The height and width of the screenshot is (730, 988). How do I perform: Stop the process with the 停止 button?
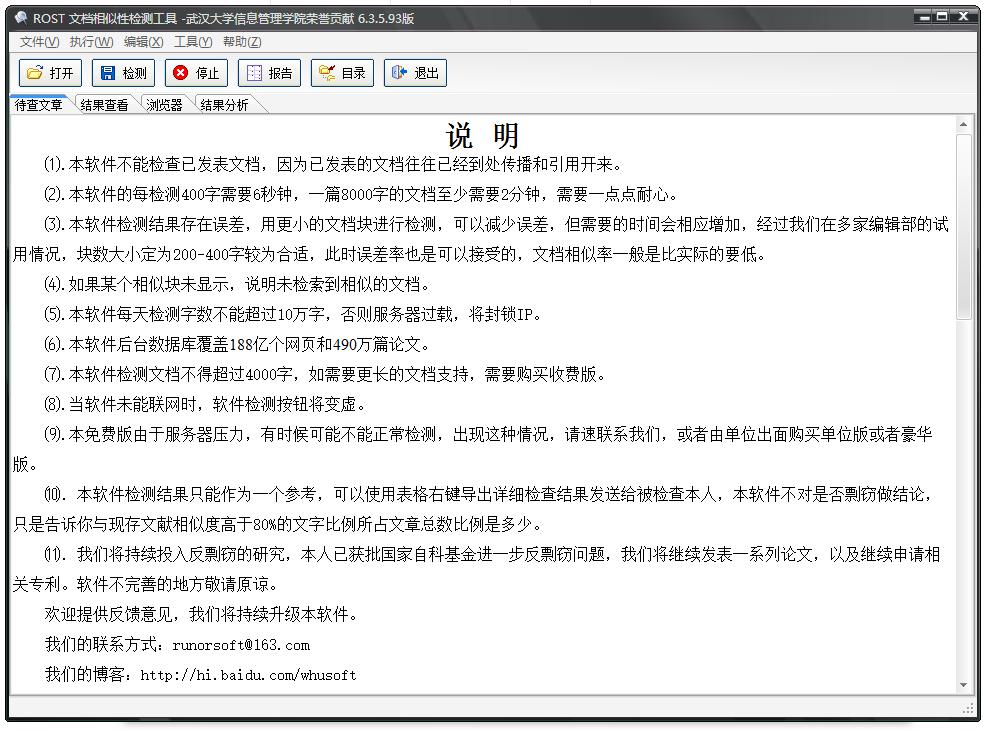click(x=197, y=73)
